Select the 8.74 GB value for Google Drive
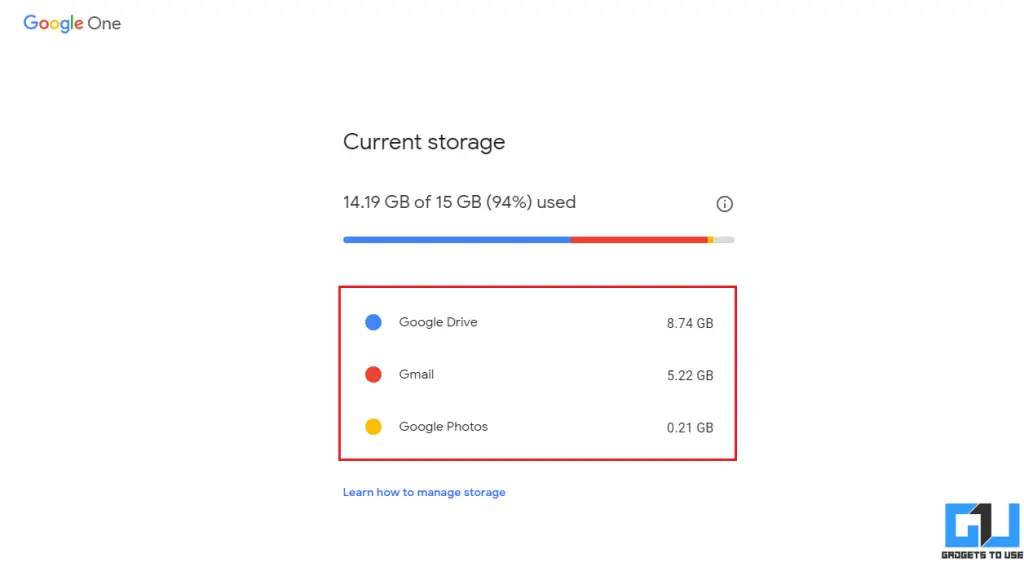The image size is (1024, 576). point(690,322)
